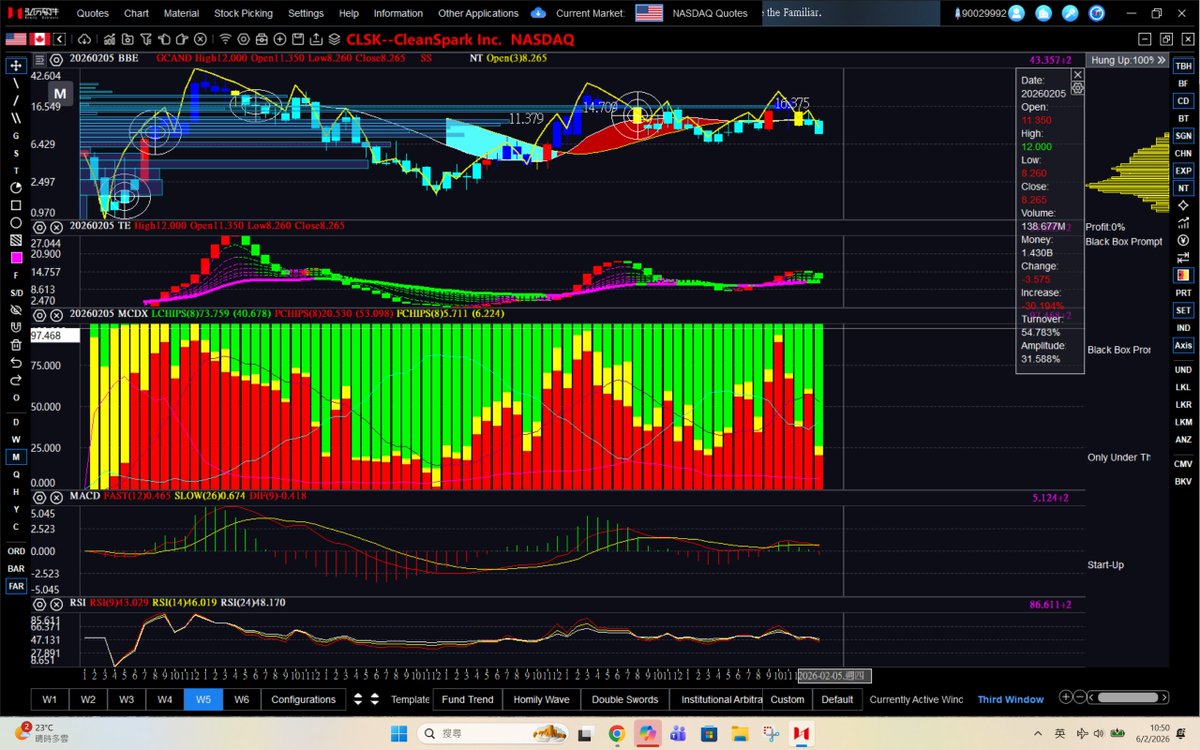The image size is (1200, 750).
Task: Click the save disk toolbar icon
Action: coord(298,39)
